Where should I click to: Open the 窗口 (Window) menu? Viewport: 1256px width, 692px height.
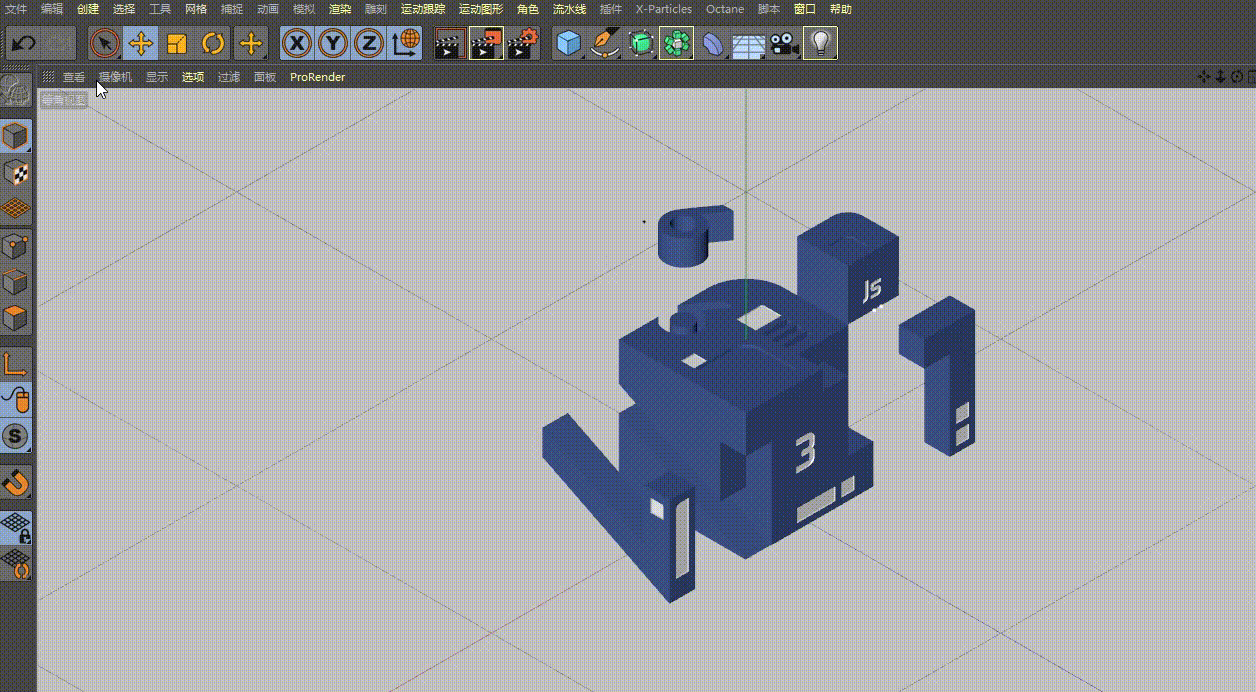coord(805,9)
